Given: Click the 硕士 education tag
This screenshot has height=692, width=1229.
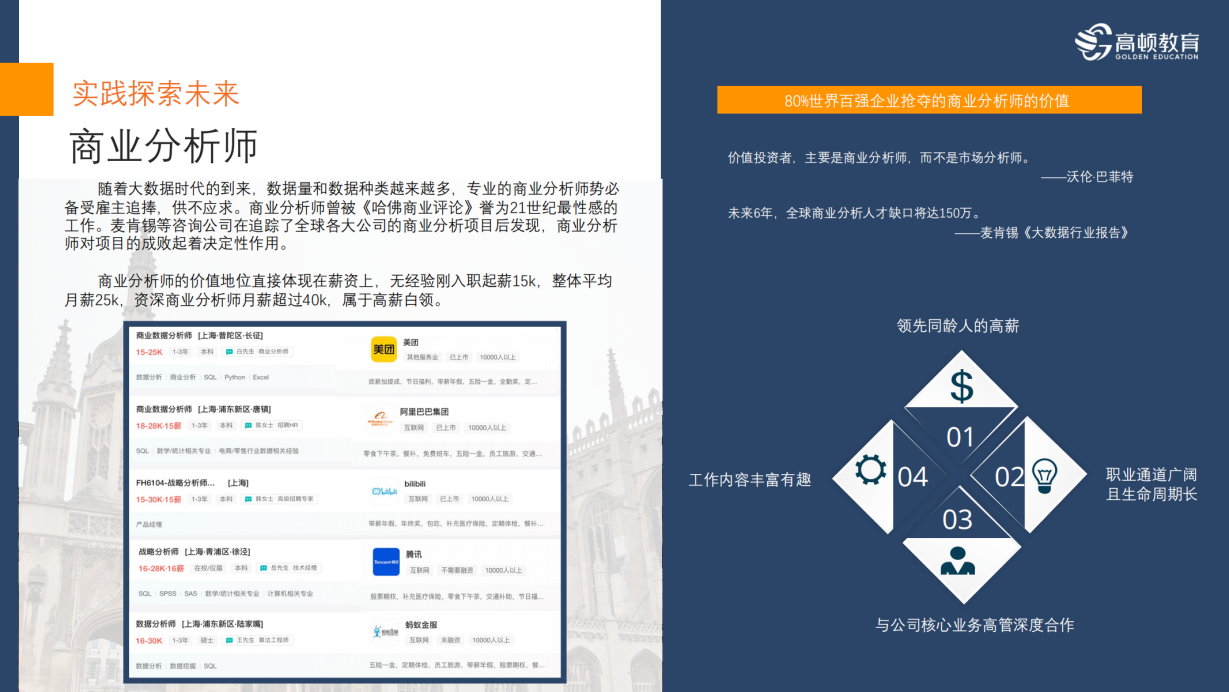Looking at the screenshot, I should point(207,640).
